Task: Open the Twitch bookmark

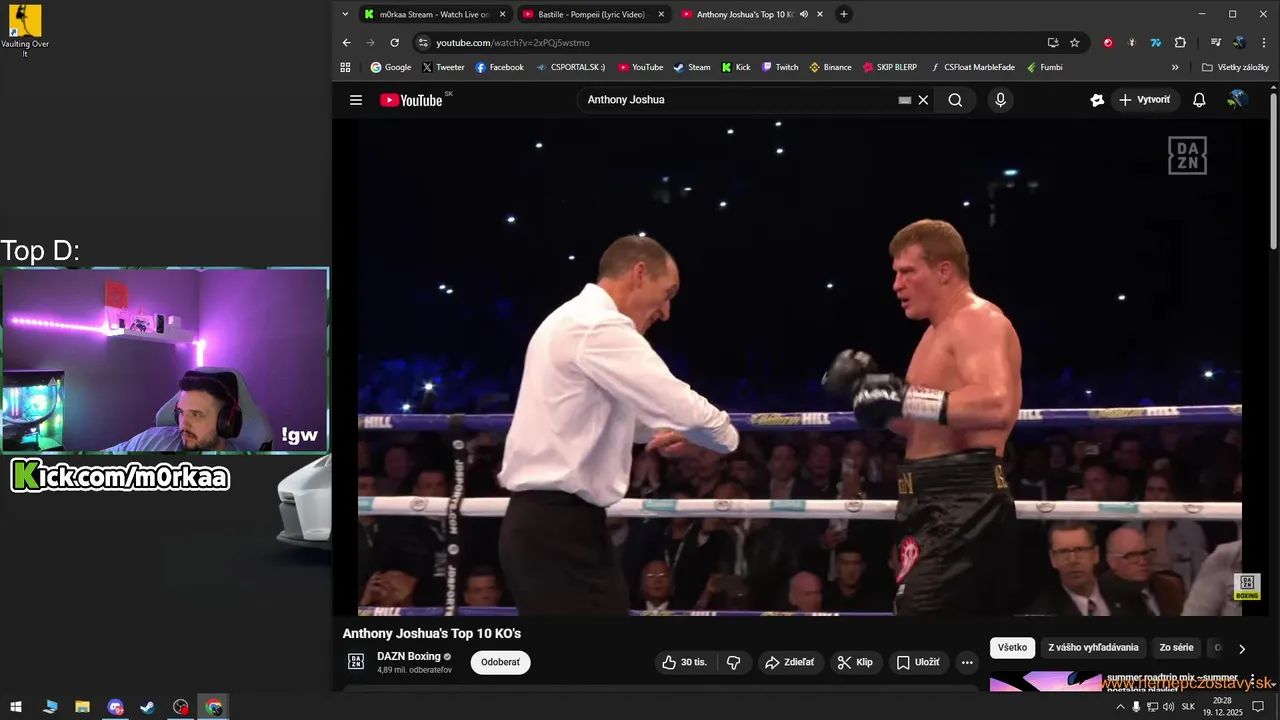Action: [x=780, y=67]
